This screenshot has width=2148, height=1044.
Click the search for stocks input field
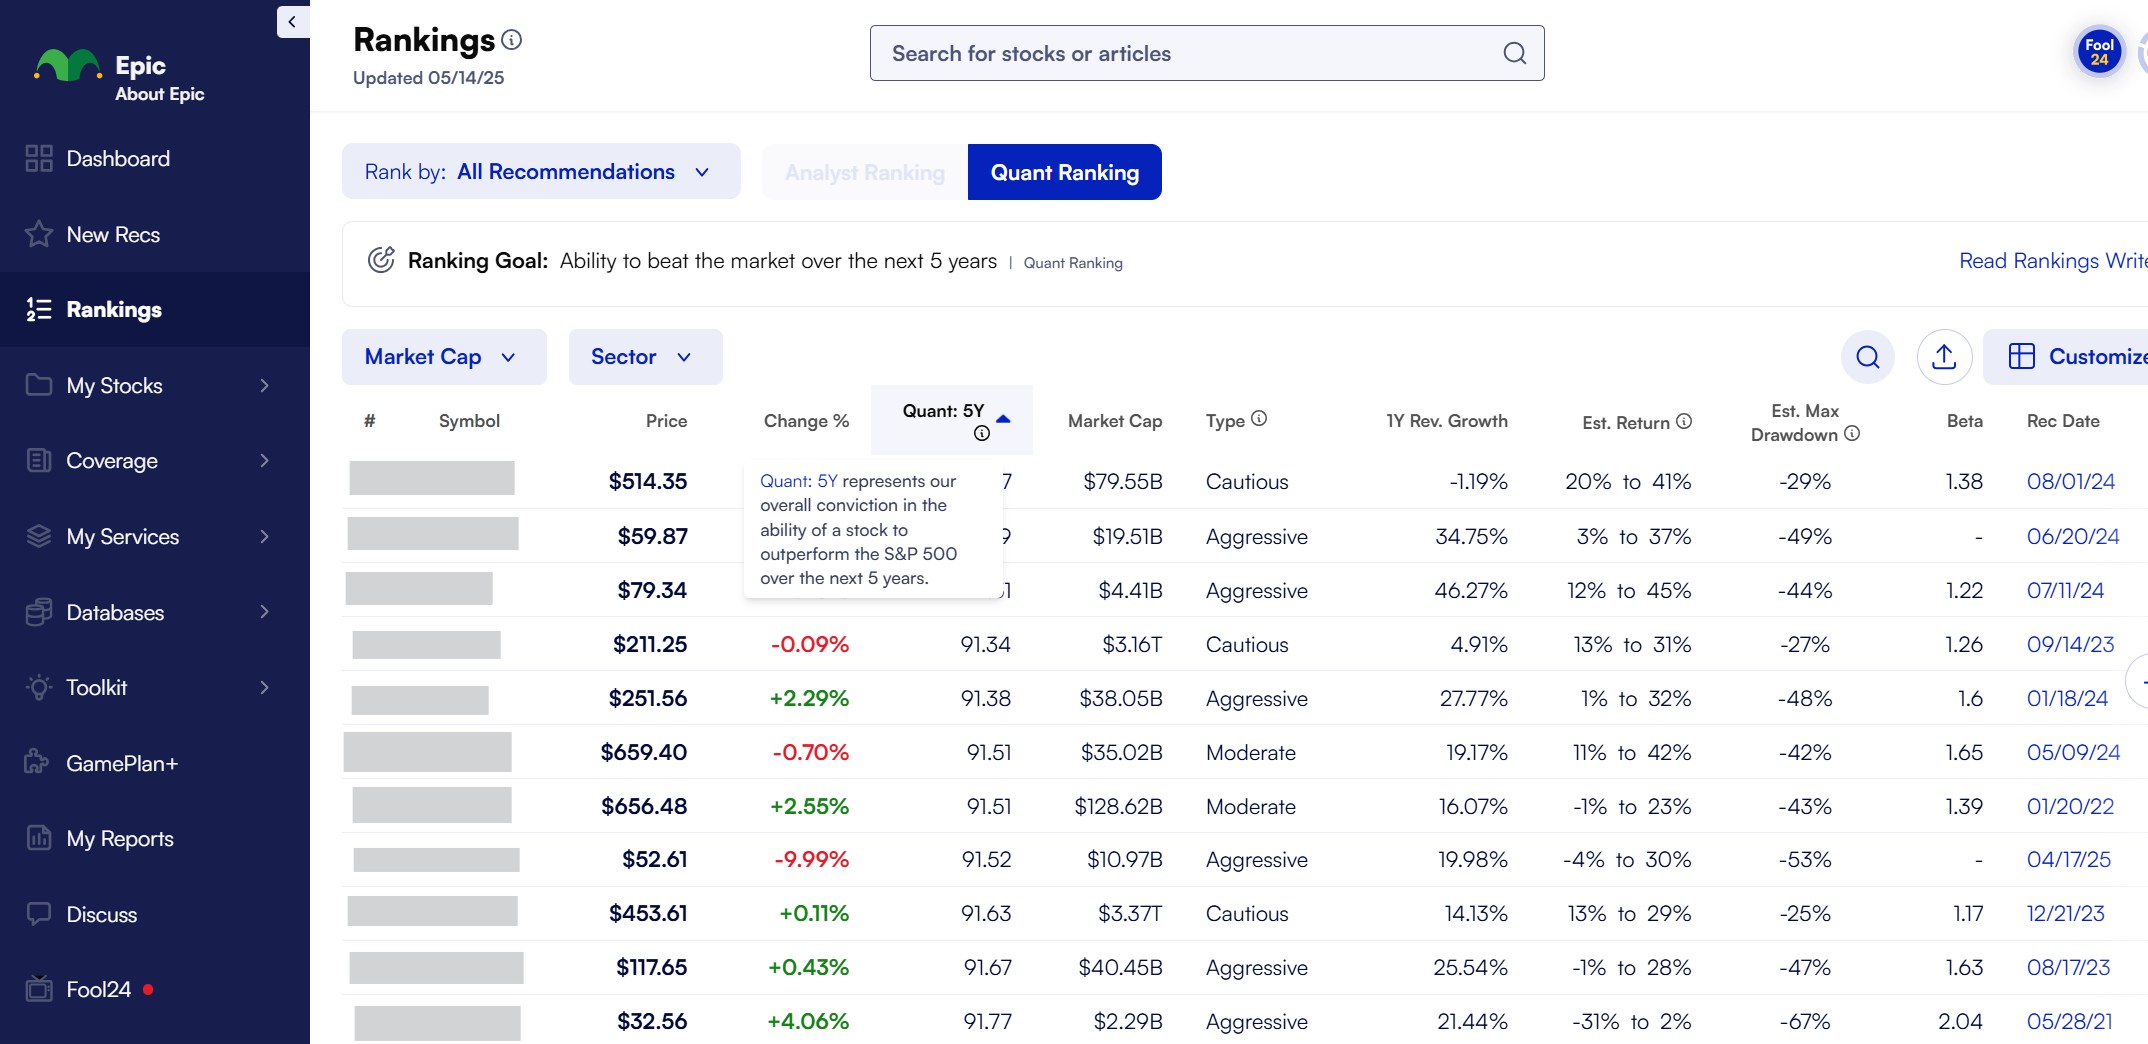tap(1190, 54)
